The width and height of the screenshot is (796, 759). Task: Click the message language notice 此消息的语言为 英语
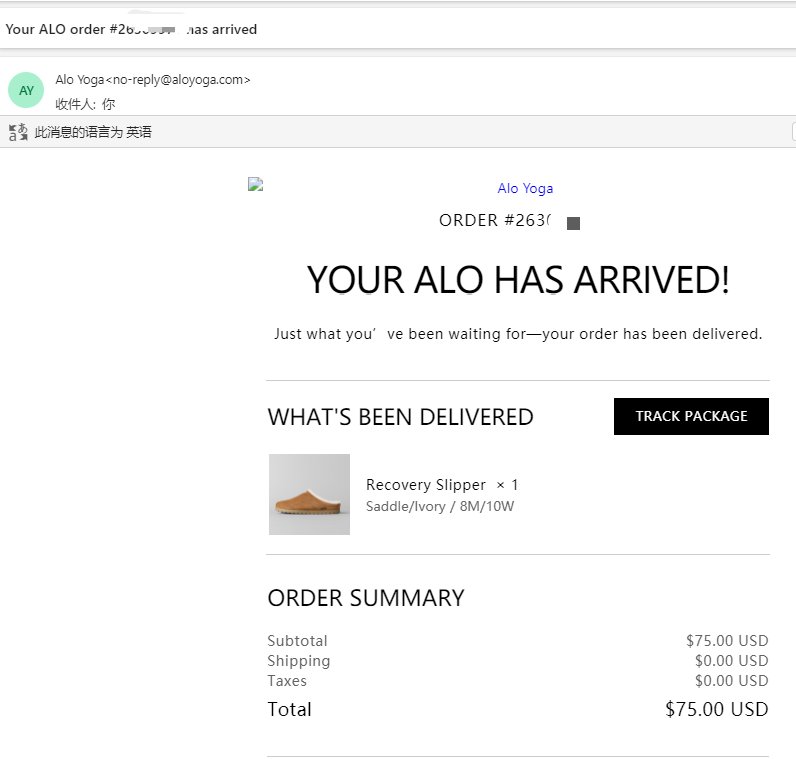[93, 132]
